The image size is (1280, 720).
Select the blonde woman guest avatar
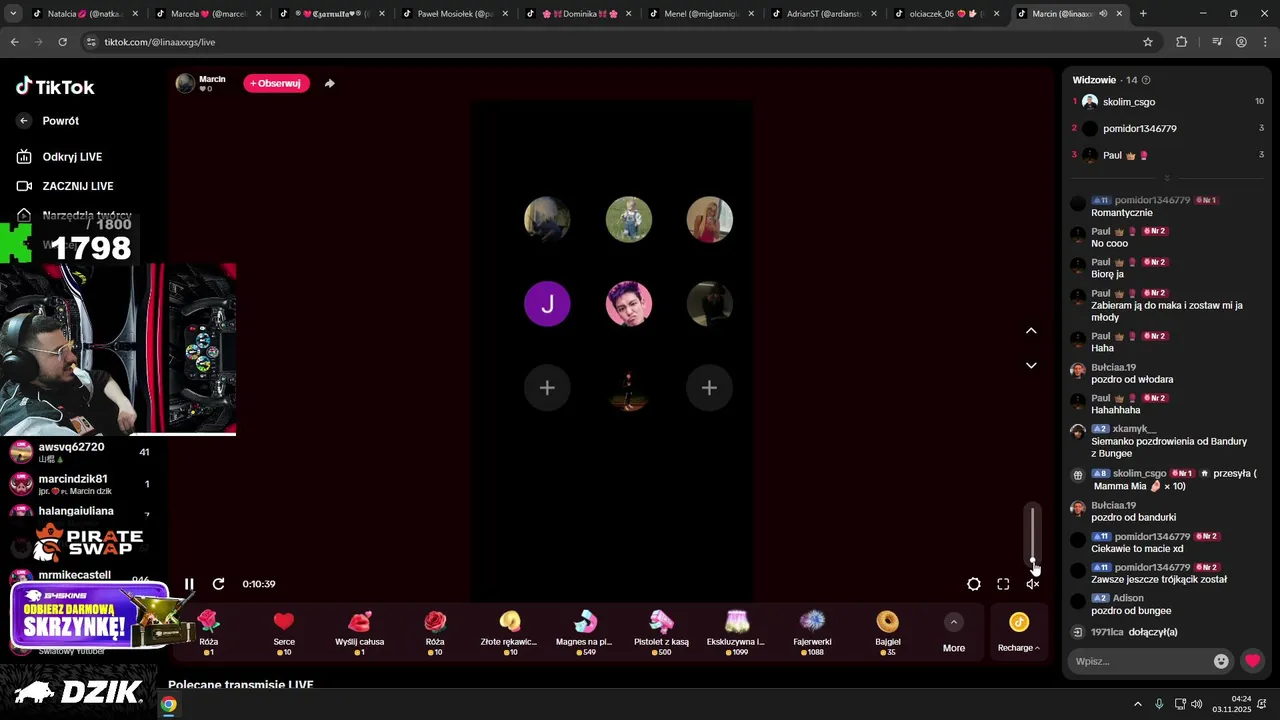click(709, 220)
